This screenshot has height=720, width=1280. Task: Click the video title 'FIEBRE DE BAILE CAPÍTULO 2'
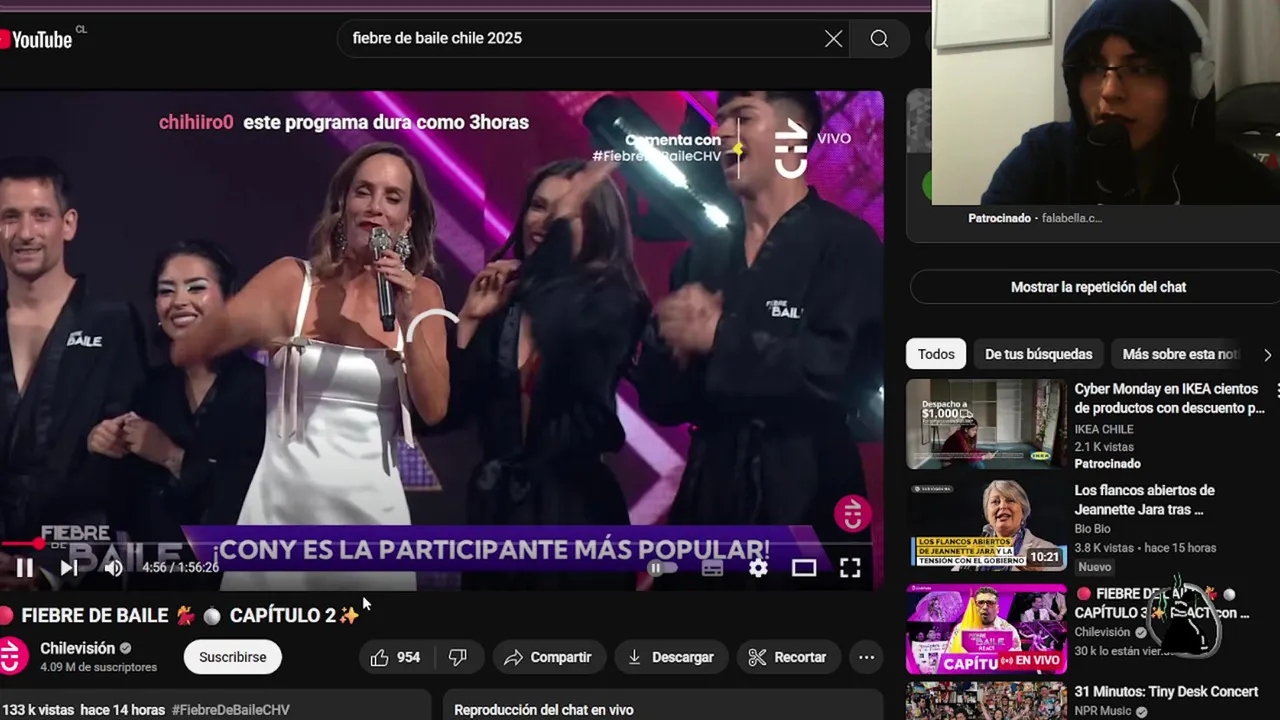pos(180,616)
